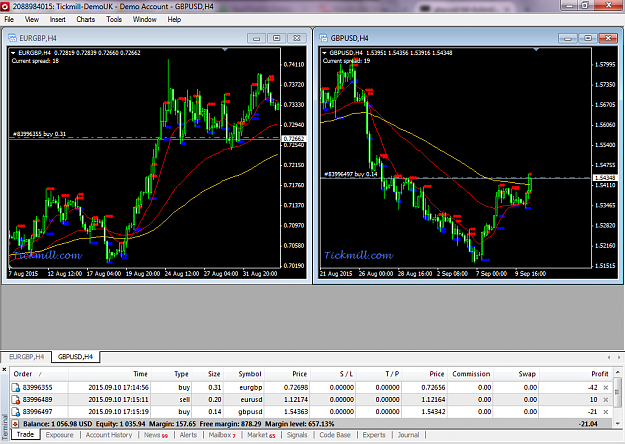Open the View menu

31,20
